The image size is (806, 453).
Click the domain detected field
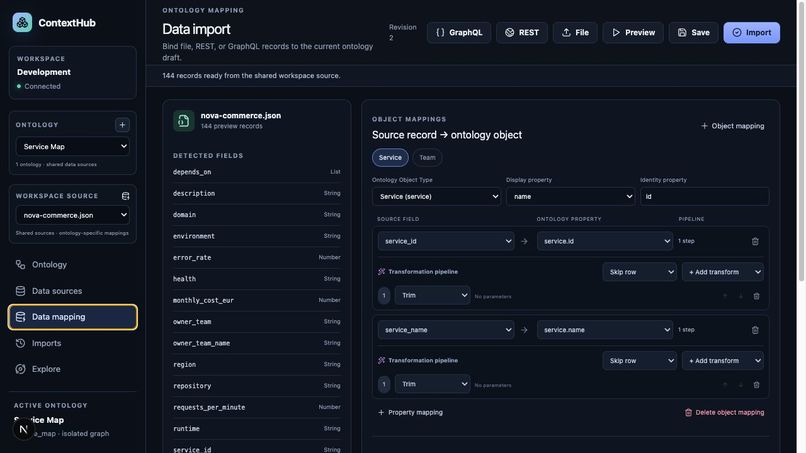tap(257, 215)
